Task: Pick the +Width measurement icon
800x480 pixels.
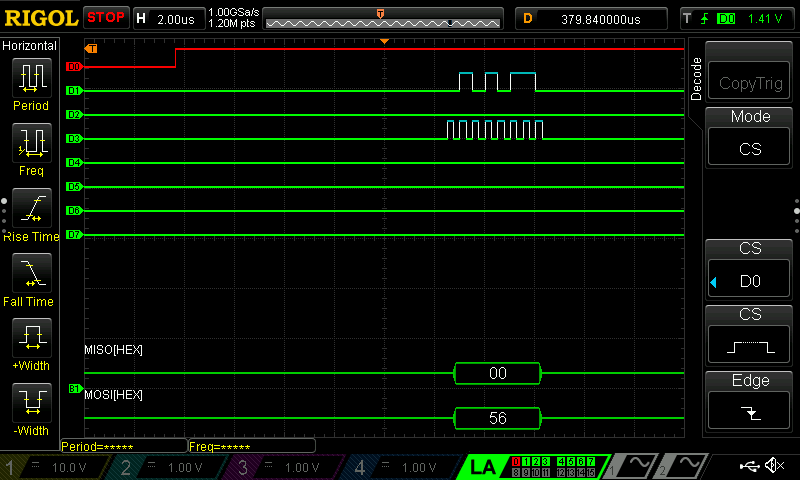Action: point(31,344)
